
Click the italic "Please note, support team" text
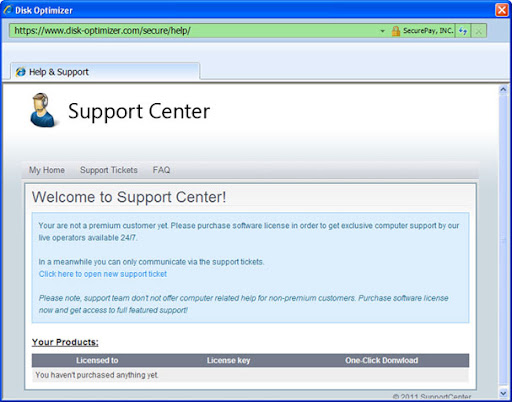(244, 304)
